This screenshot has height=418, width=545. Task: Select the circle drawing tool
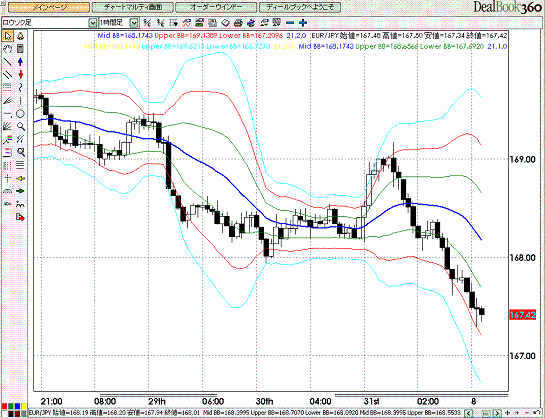click(x=21, y=114)
